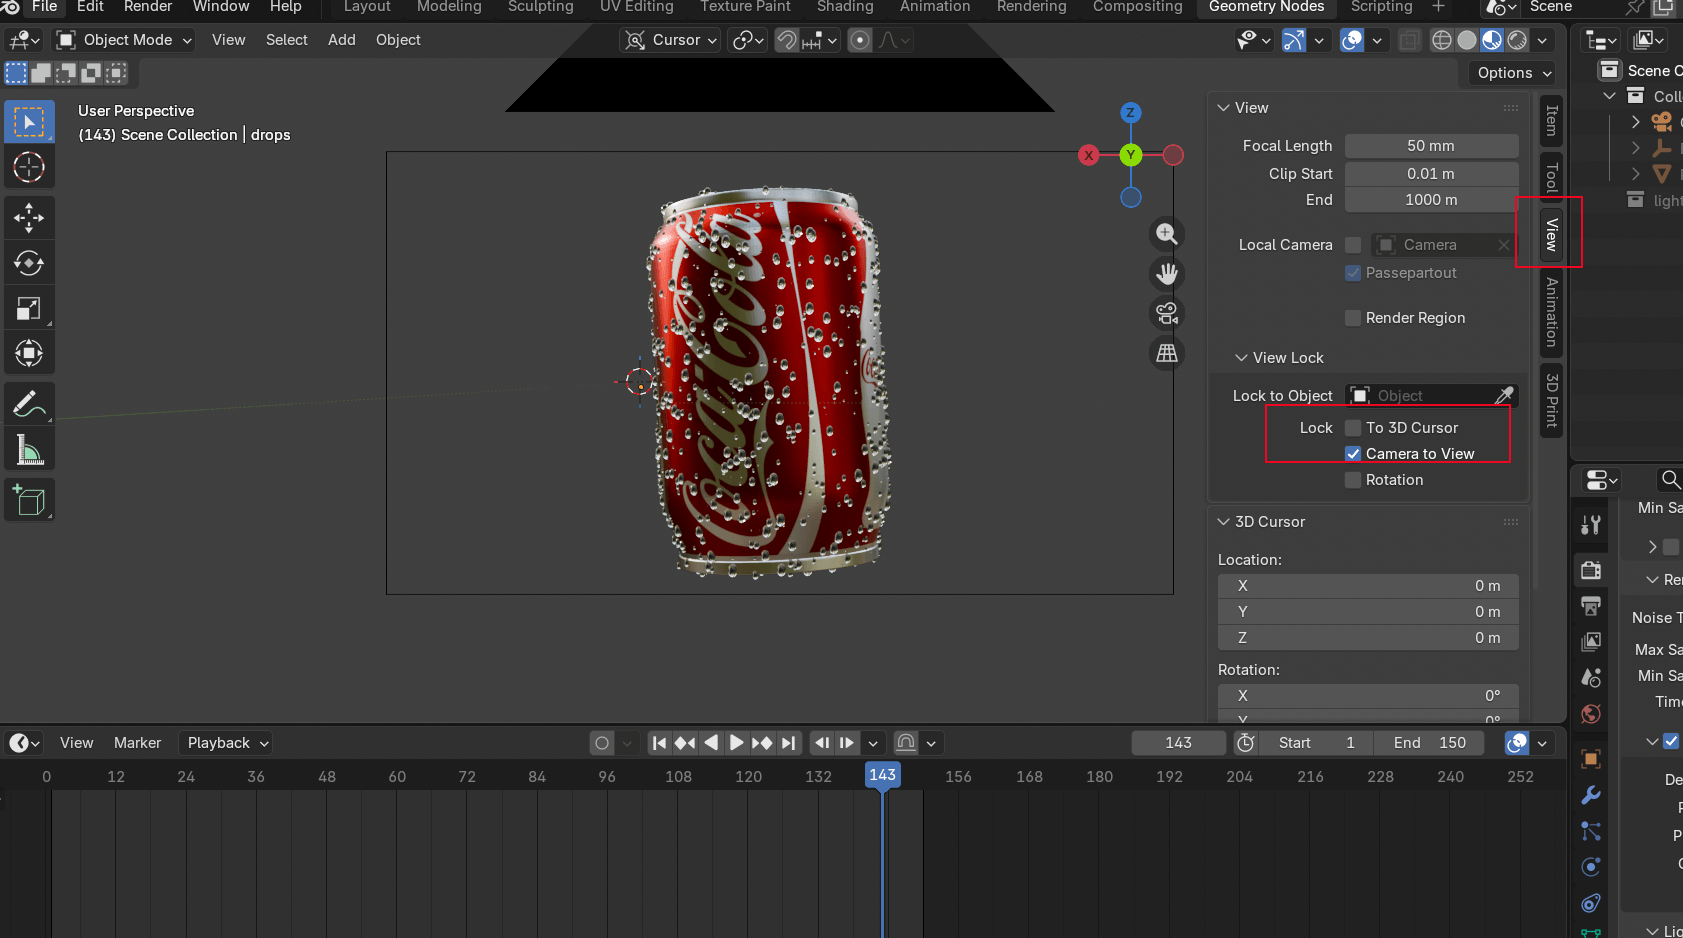Select the Add Cube tool
The image size is (1683, 938).
(29, 500)
